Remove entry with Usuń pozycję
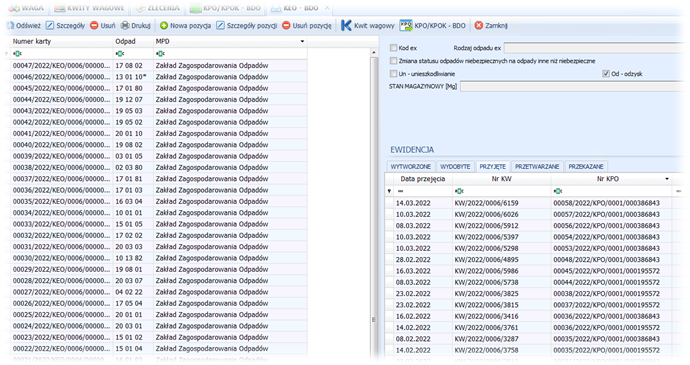 (x=307, y=26)
